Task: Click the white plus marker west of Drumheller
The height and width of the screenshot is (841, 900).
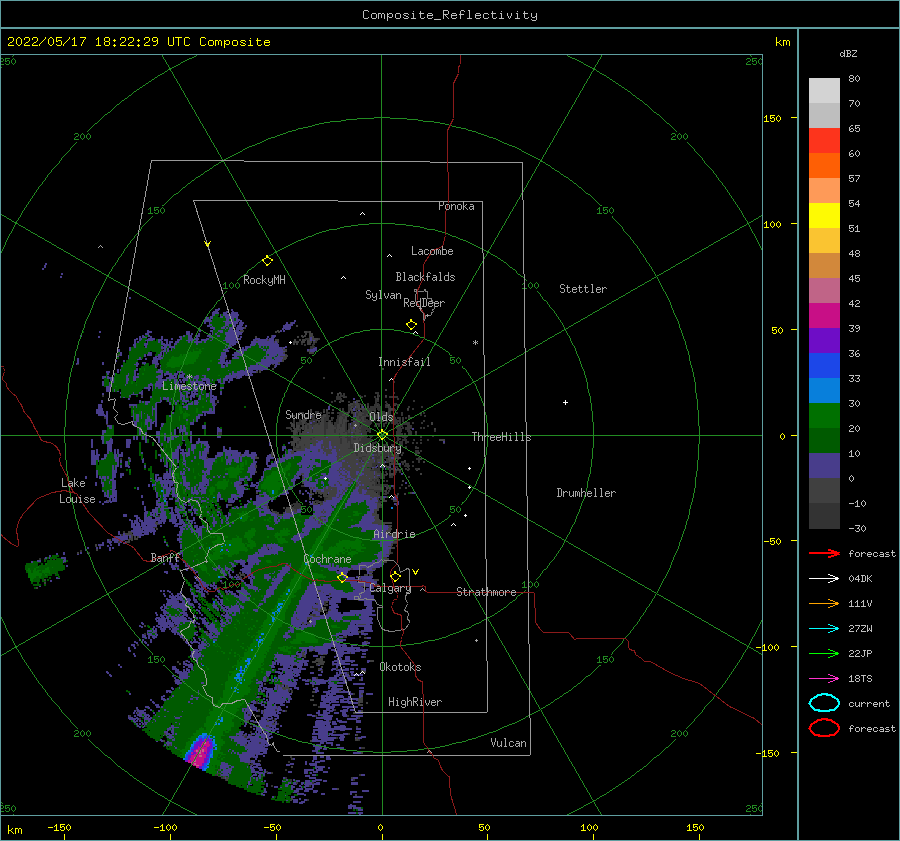Action: 565,402
